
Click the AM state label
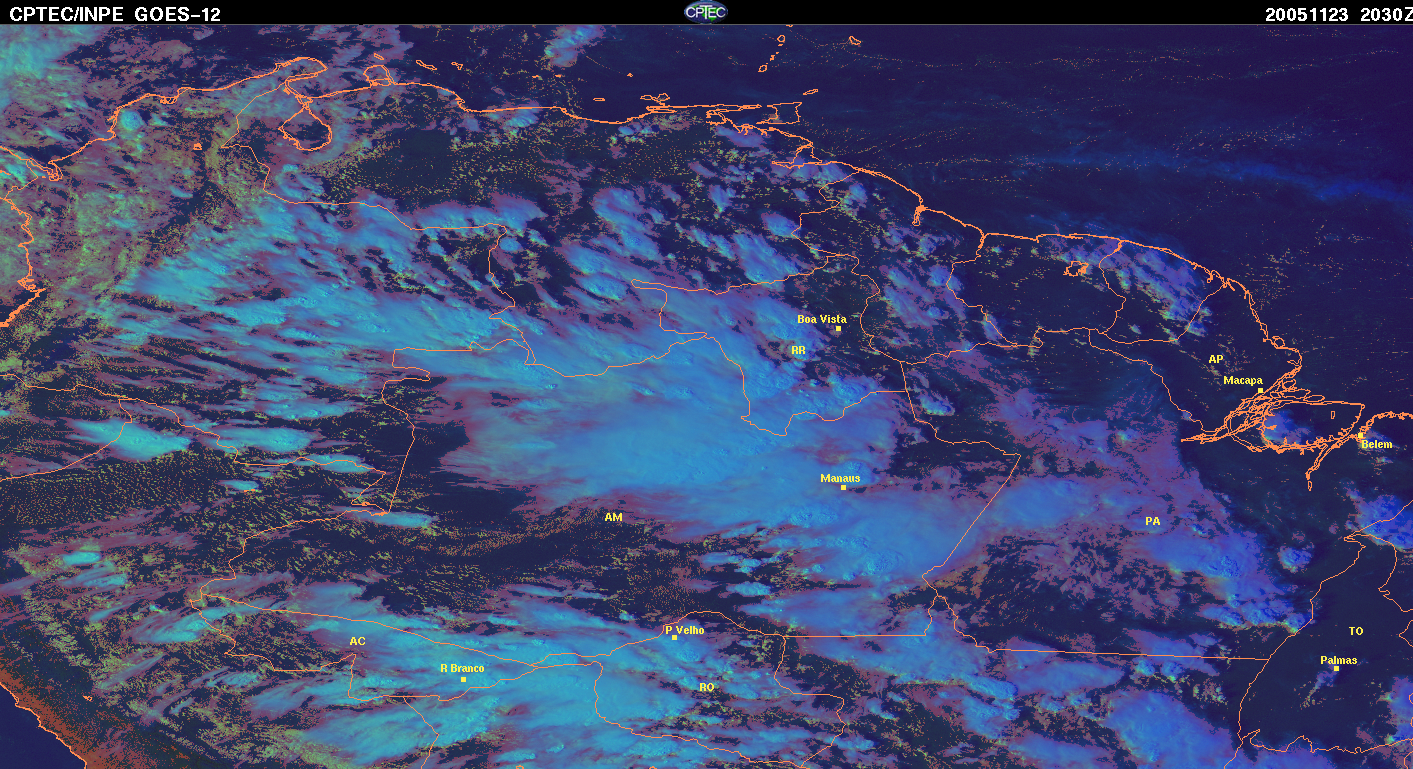[x=613, y=517]
